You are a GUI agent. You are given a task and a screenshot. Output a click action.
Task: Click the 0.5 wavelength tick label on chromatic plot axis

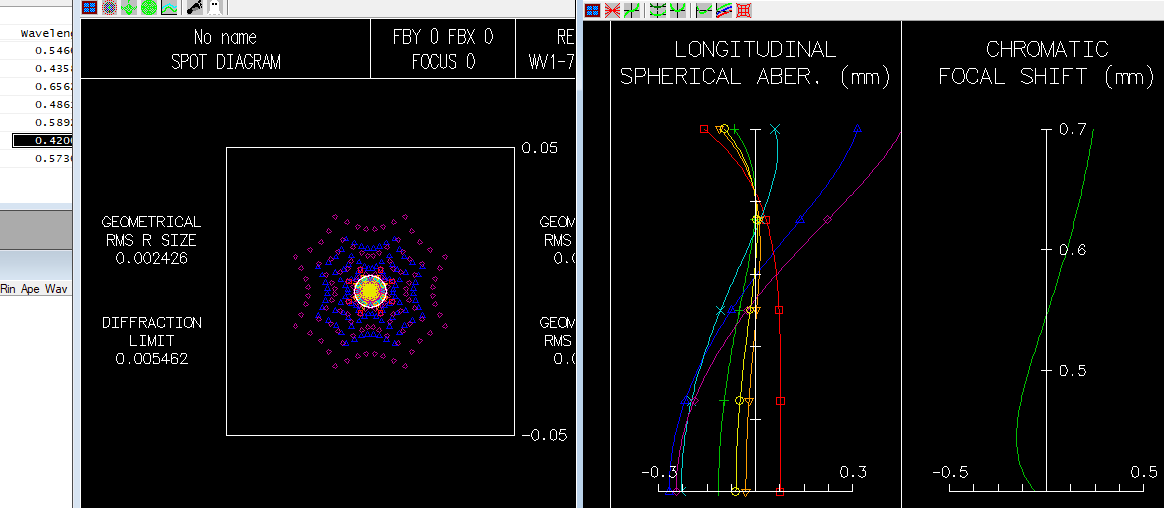(1073, 370)
